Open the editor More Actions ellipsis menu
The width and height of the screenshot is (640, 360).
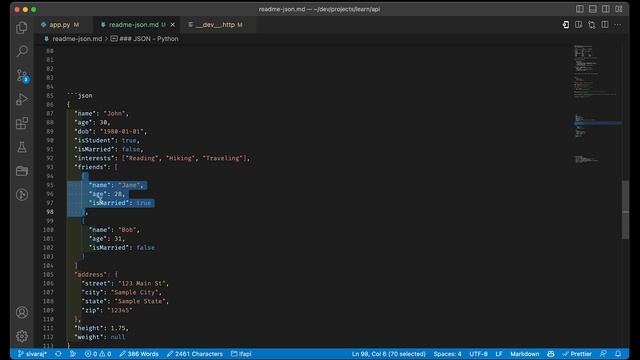[x=618, y=25]
